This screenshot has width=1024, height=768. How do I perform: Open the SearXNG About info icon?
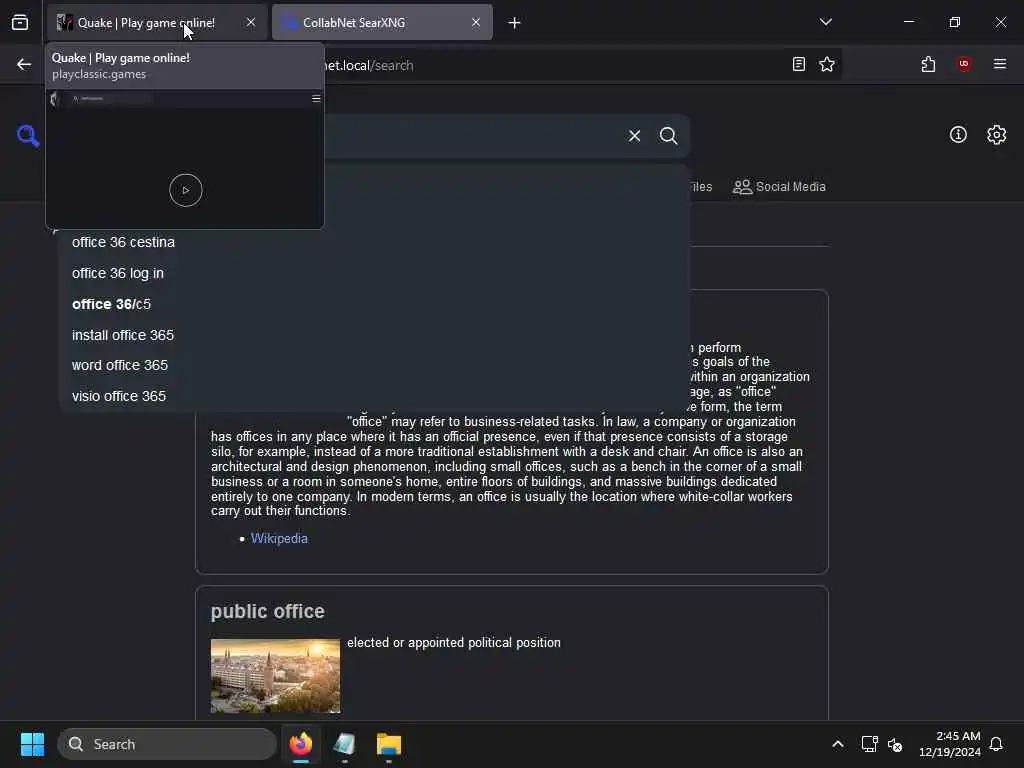(x=958, y=135)
